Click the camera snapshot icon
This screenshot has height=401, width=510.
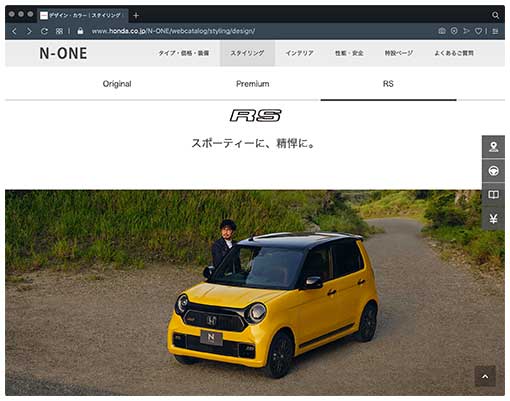click(x=442, y=31)
